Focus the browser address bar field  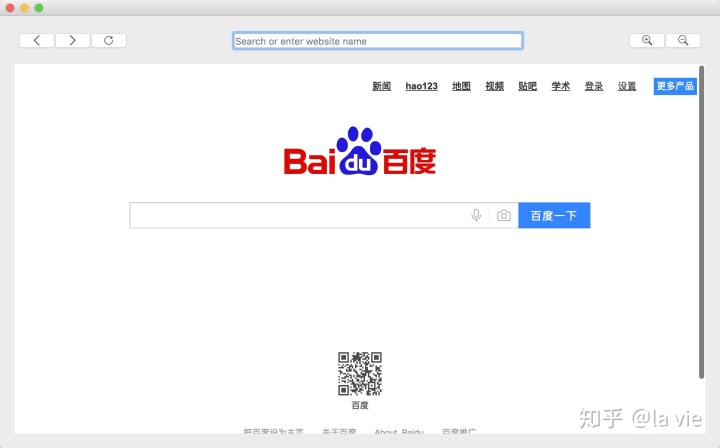[377, 41]
